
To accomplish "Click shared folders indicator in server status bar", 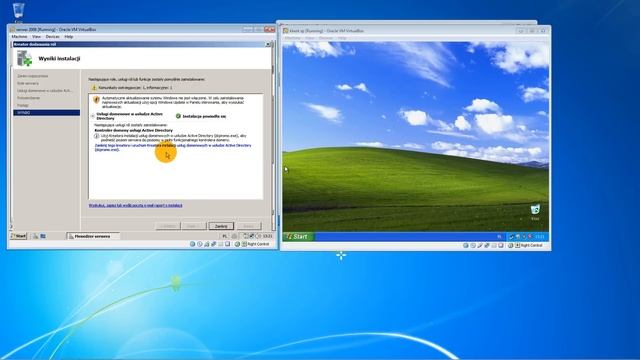I will click(x=221, y=244).
